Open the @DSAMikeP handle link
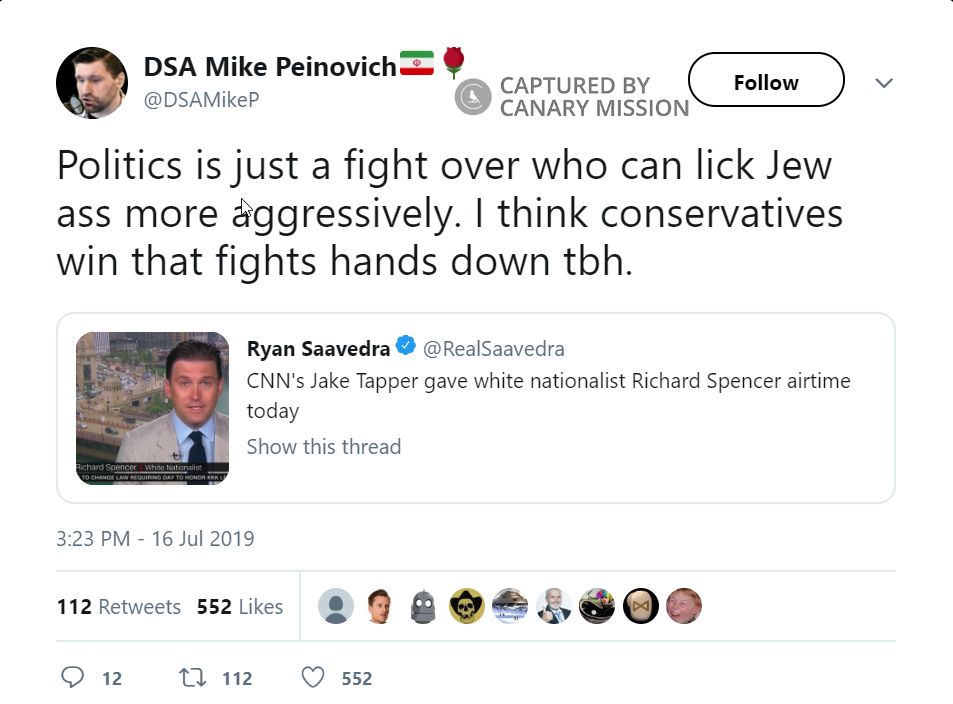Screen dimensions: 953x704 [x=201, y=100]
